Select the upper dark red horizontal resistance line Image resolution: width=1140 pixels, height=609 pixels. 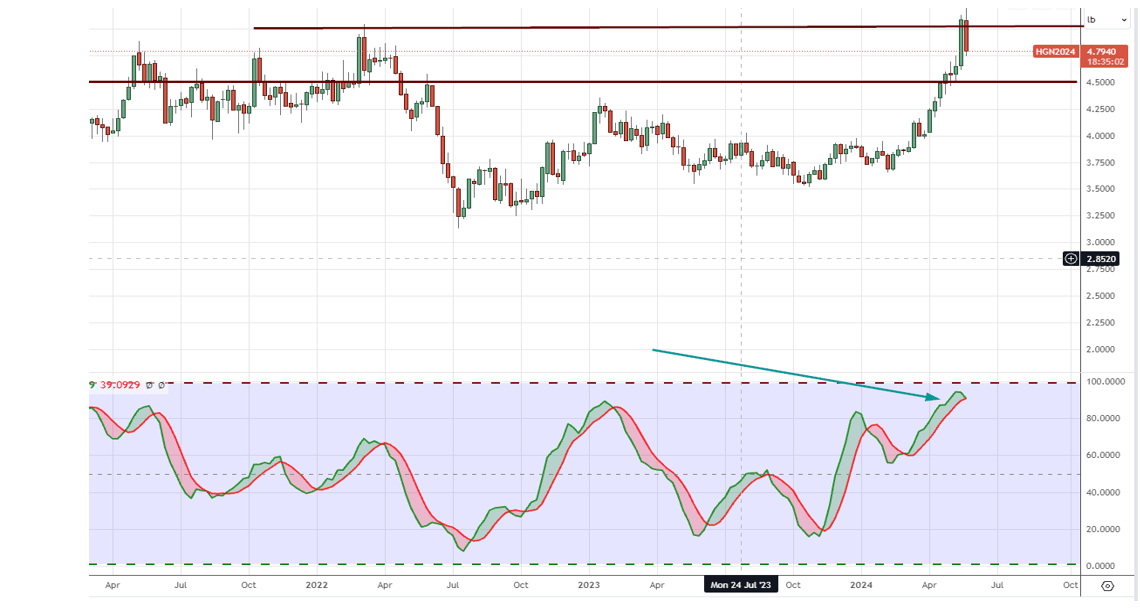click(668, 27)
